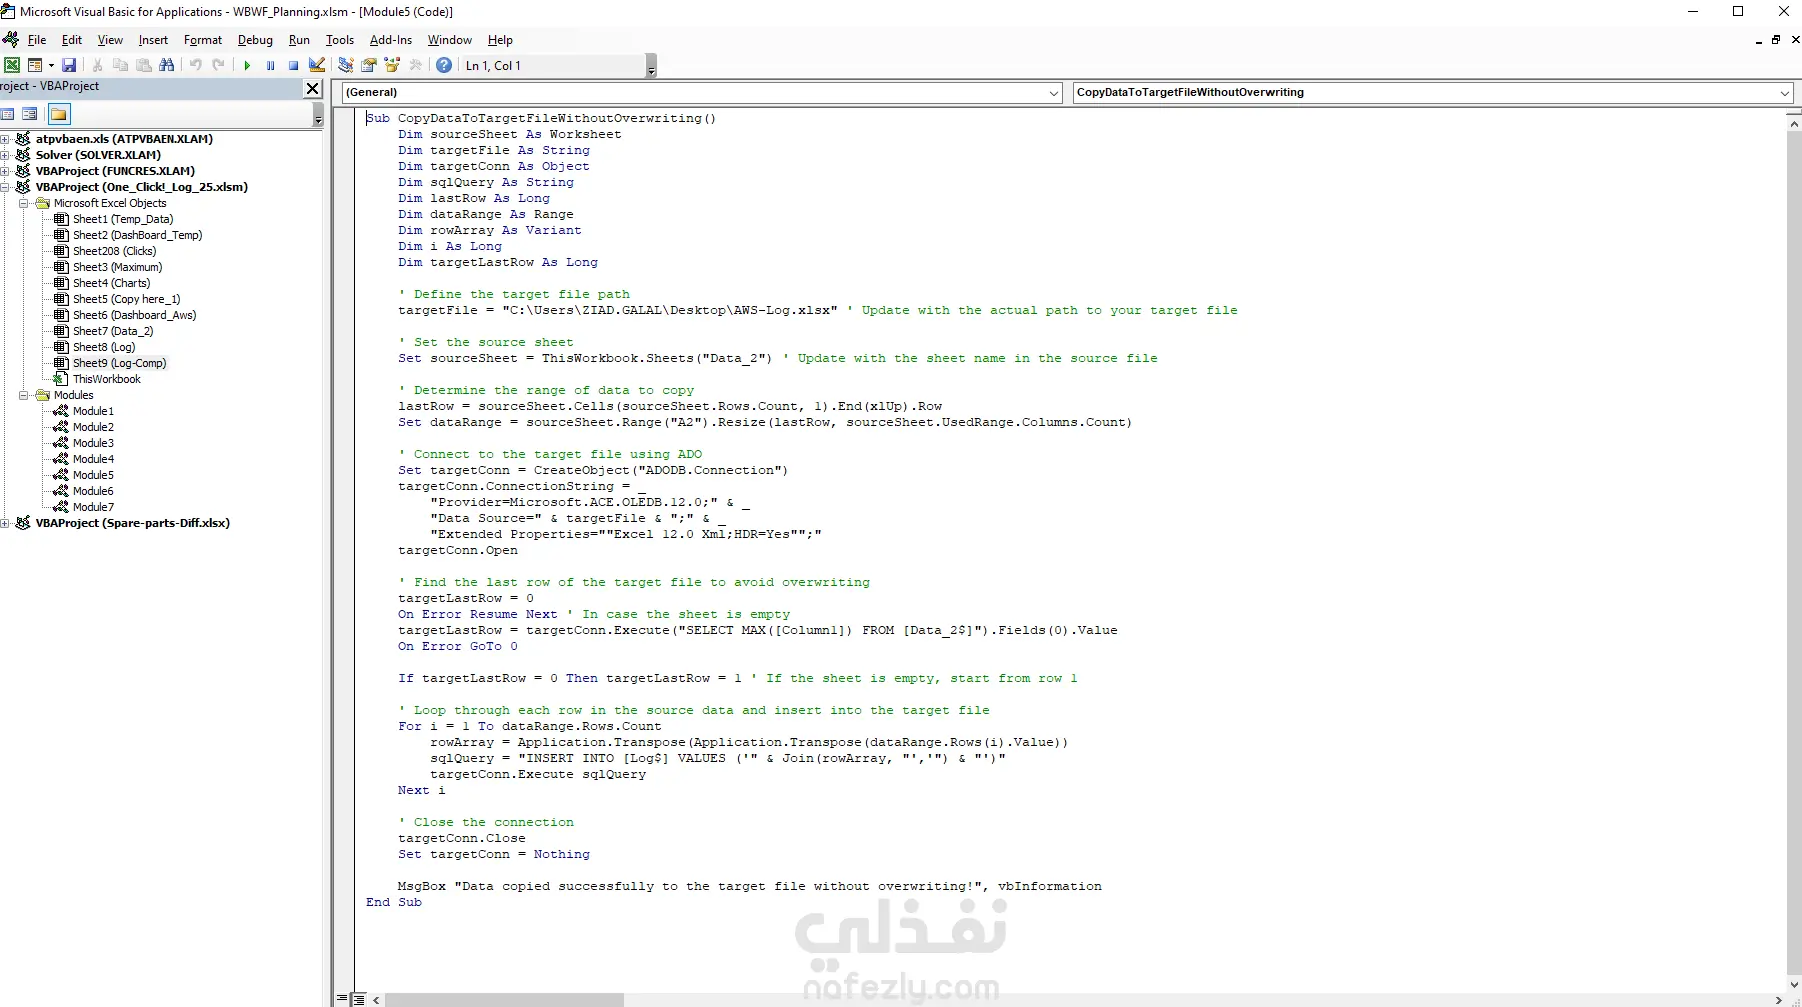Screen dimensions: 1802x1007
Task: Run the macro with the green play icon
Action: pos(247,65)
